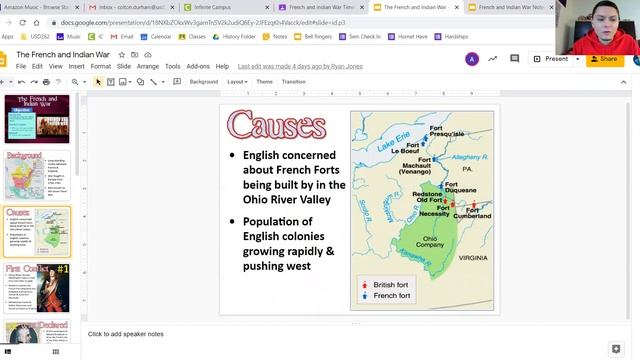Image resolution: width=640 pixels, height=360 pixels.
Task: Click the yellow Share button
Action: (604, 59)
